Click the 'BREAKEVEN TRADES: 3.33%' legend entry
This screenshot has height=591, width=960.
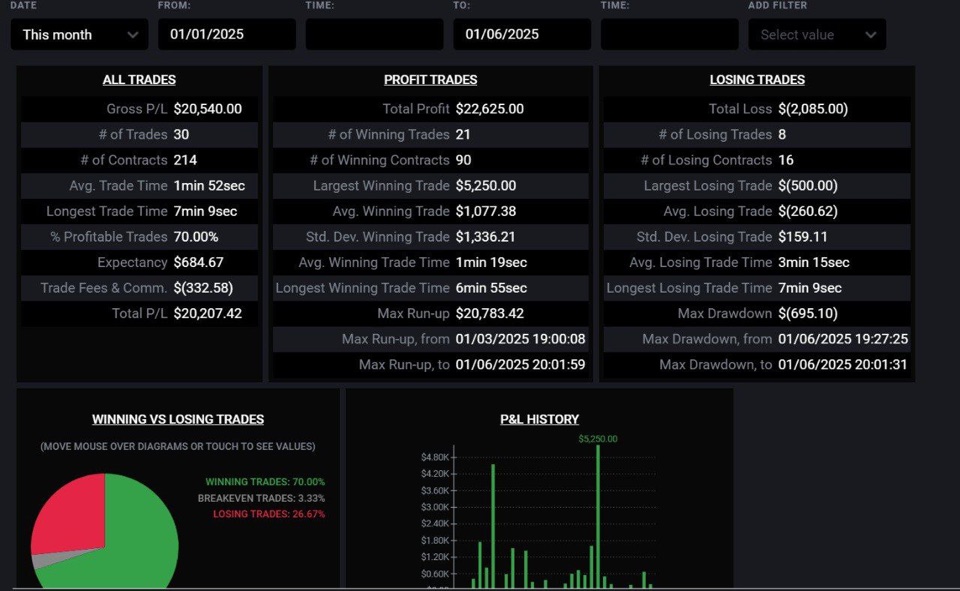(x=261, y=498)
